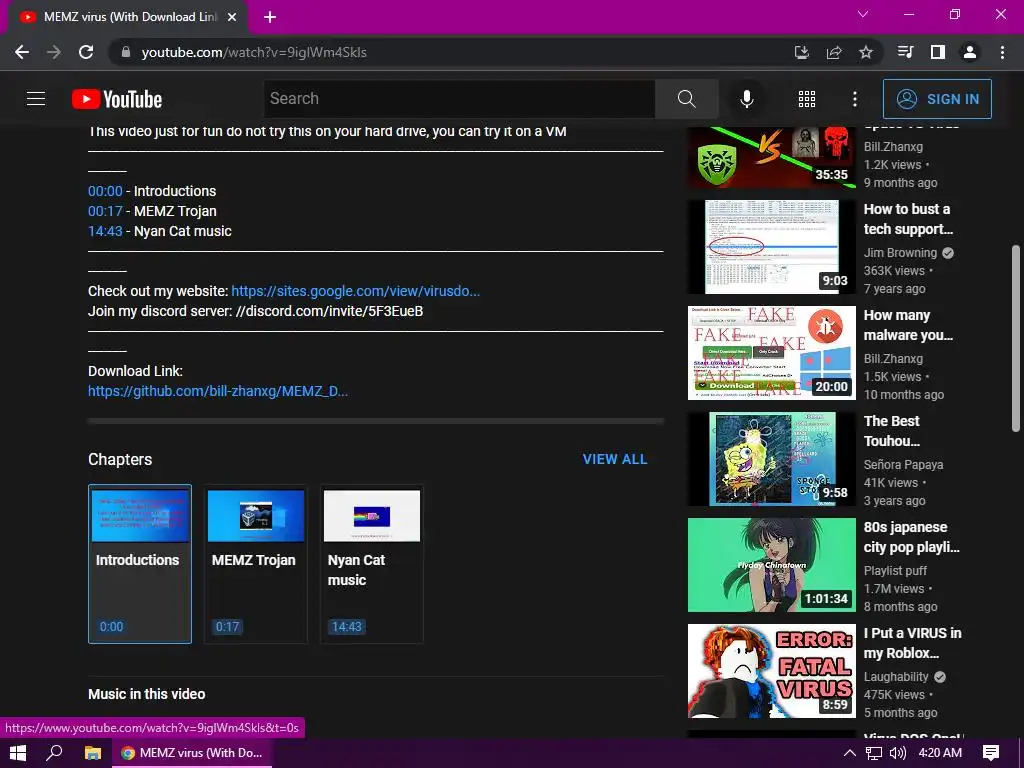Click the page vertical scrollbar thumb

1016,338
